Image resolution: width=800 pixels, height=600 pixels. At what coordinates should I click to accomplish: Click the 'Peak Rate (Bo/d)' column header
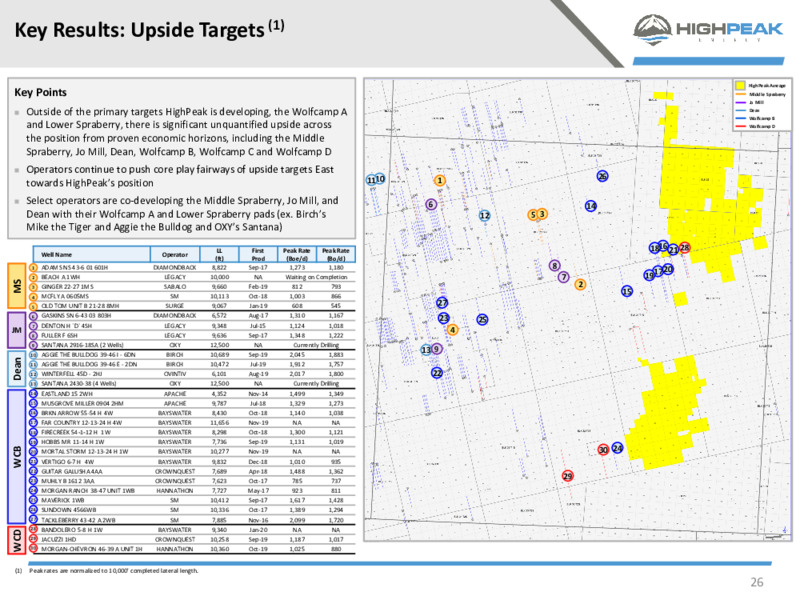336,254
